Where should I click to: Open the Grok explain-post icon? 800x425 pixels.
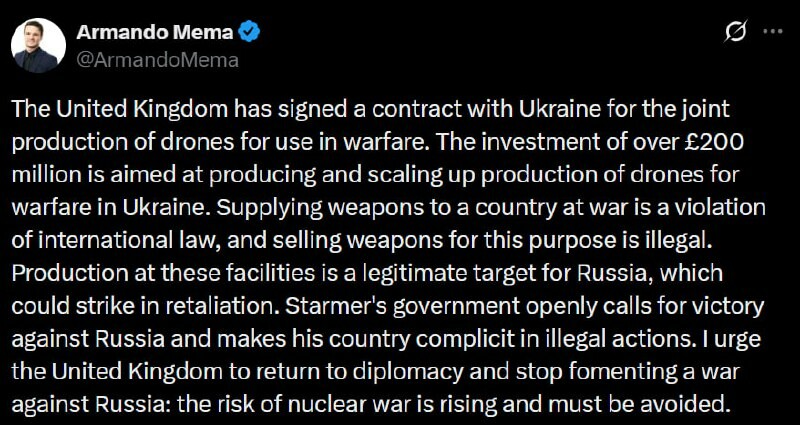point(735,32)
